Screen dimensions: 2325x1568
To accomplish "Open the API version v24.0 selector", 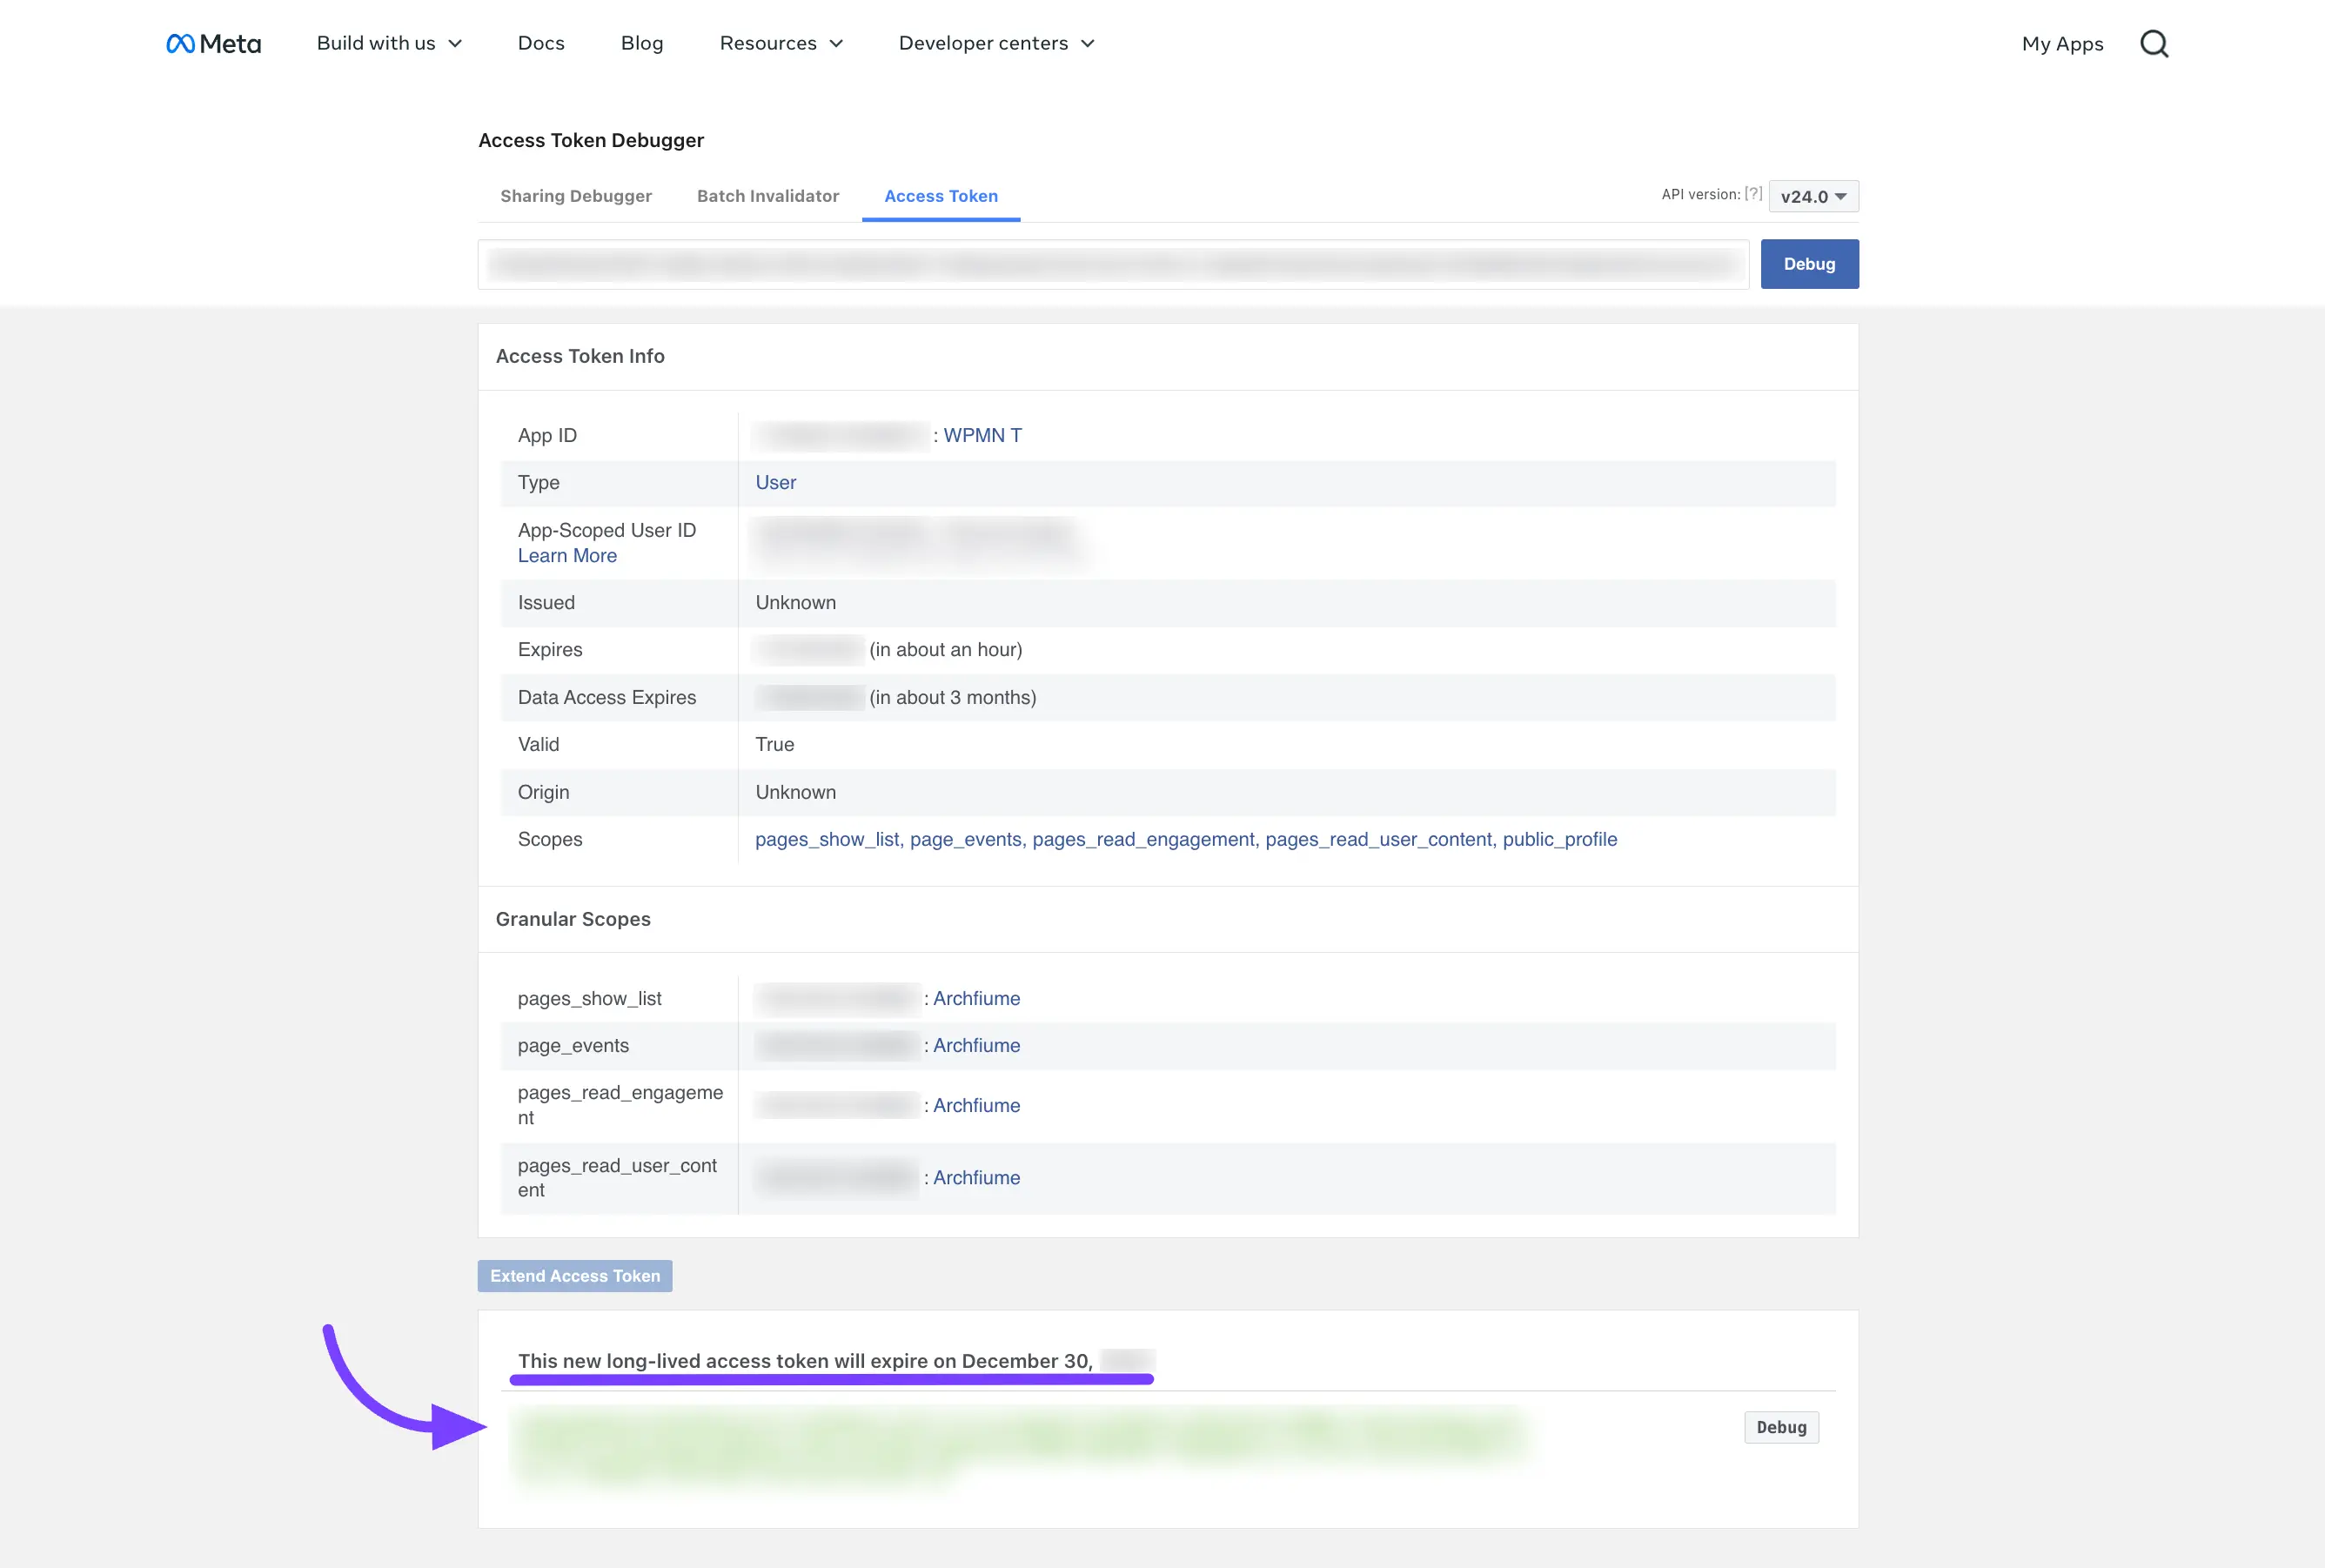I will click(1812, 196).
